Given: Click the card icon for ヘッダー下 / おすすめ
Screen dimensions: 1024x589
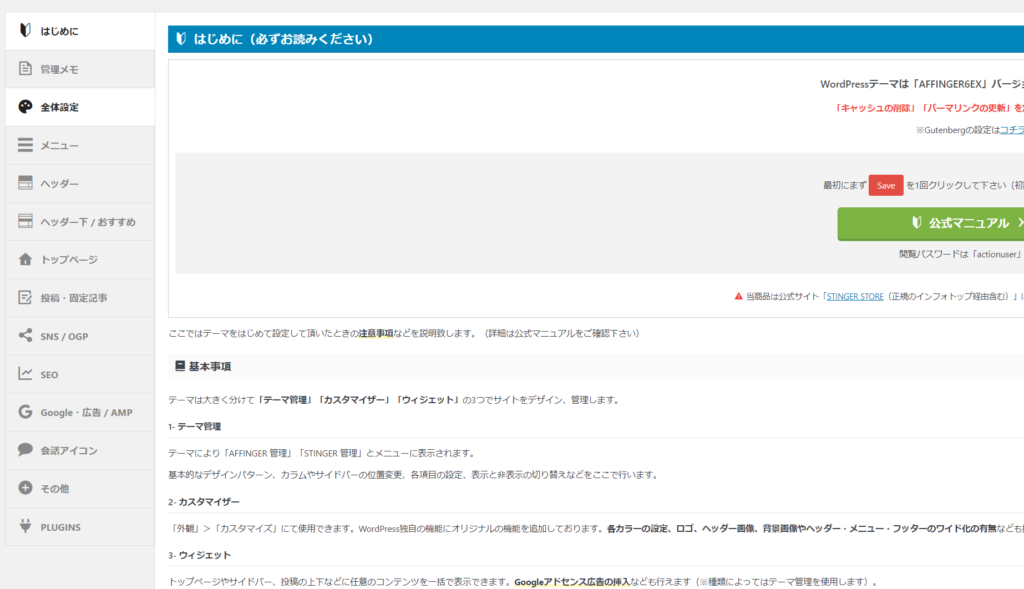Looking at the screenshot, I should [x=25, y=221].
